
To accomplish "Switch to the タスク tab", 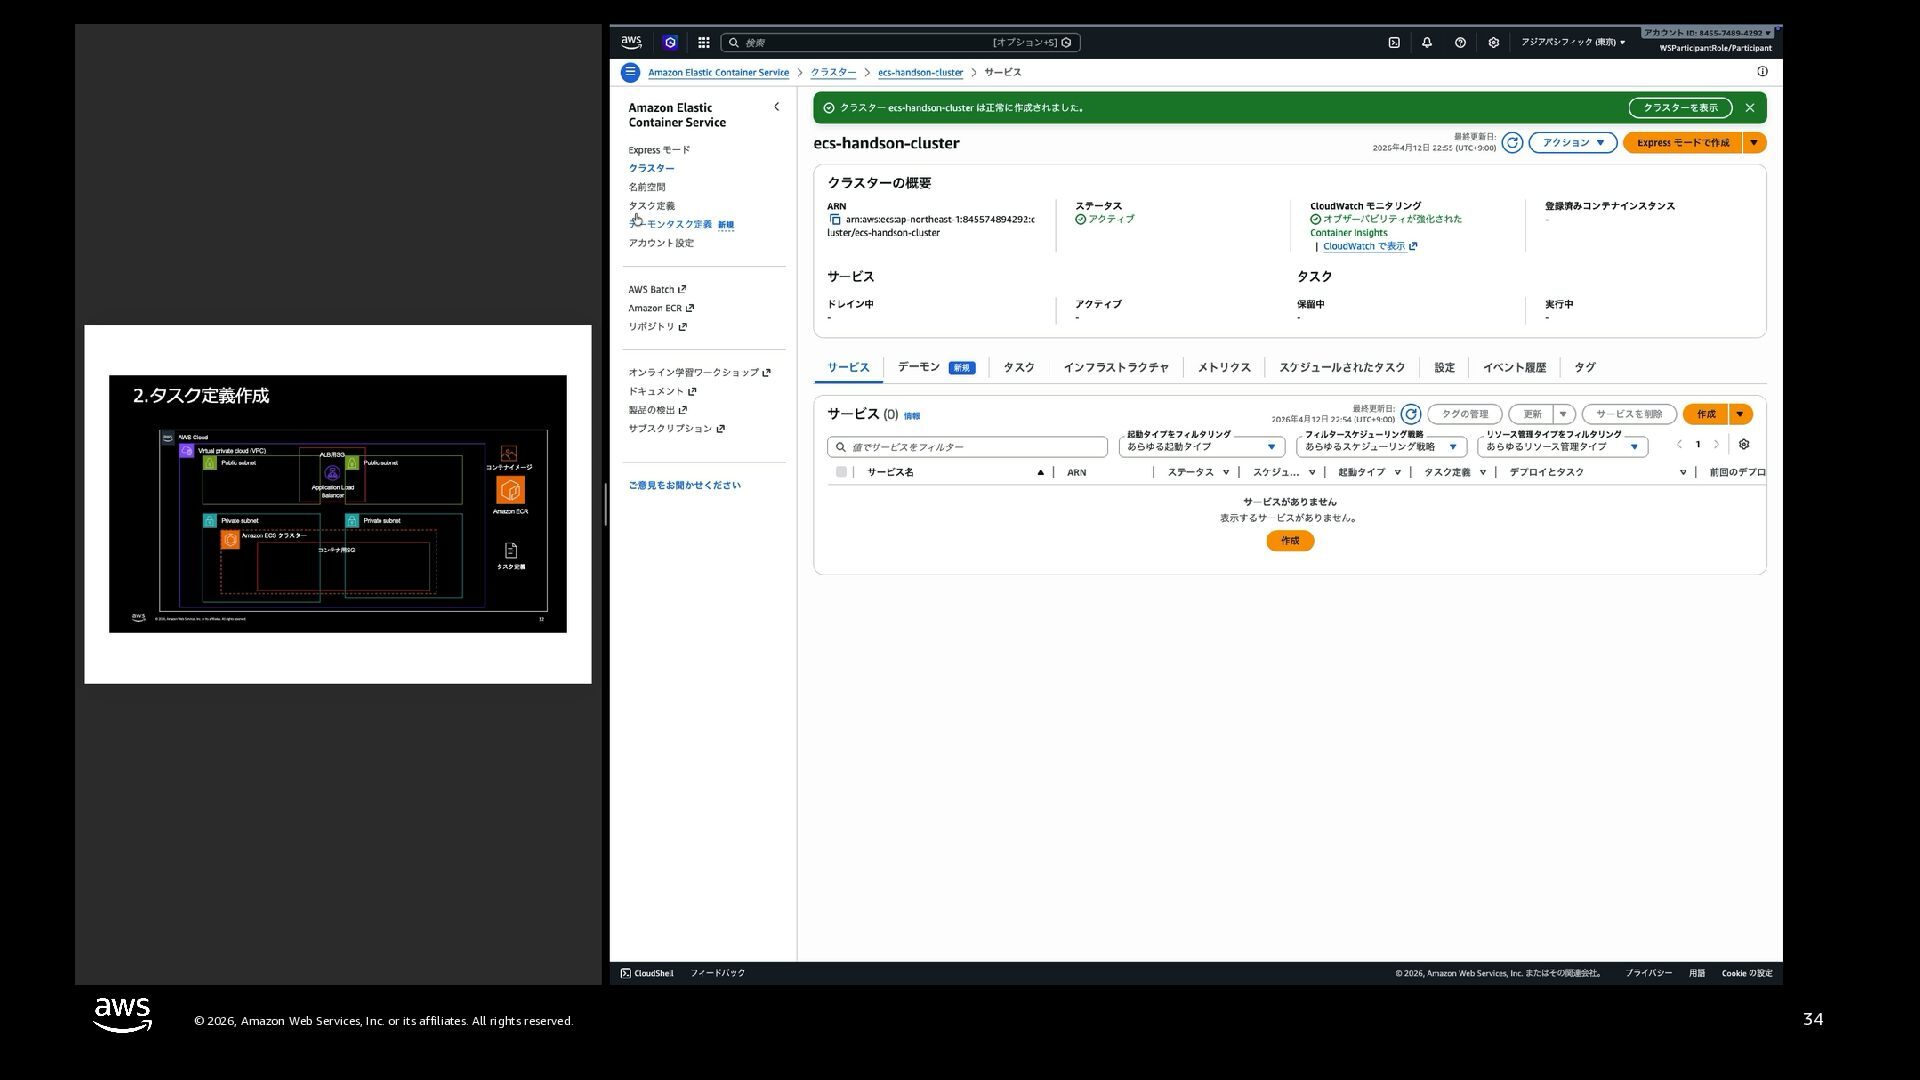I will [x=1018, y=368].
